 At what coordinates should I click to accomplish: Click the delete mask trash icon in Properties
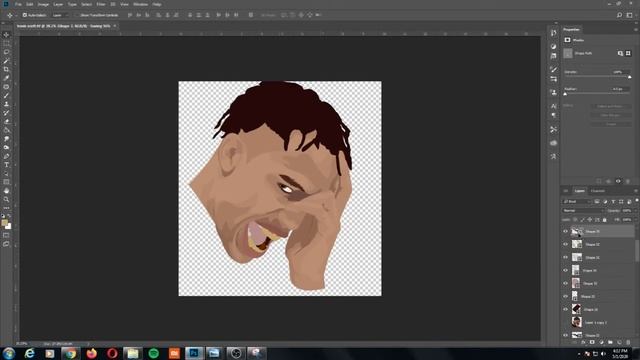pyautogui.click(x=628, y=181)
